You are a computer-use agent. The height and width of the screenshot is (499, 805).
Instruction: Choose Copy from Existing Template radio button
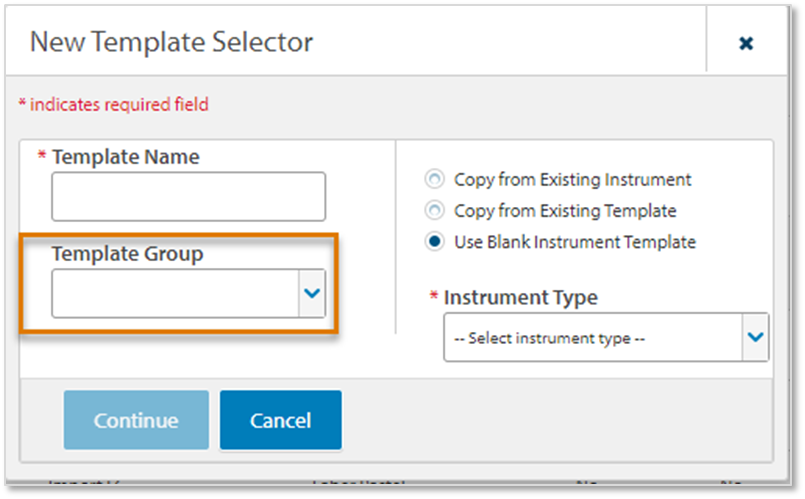pos(435,211)
